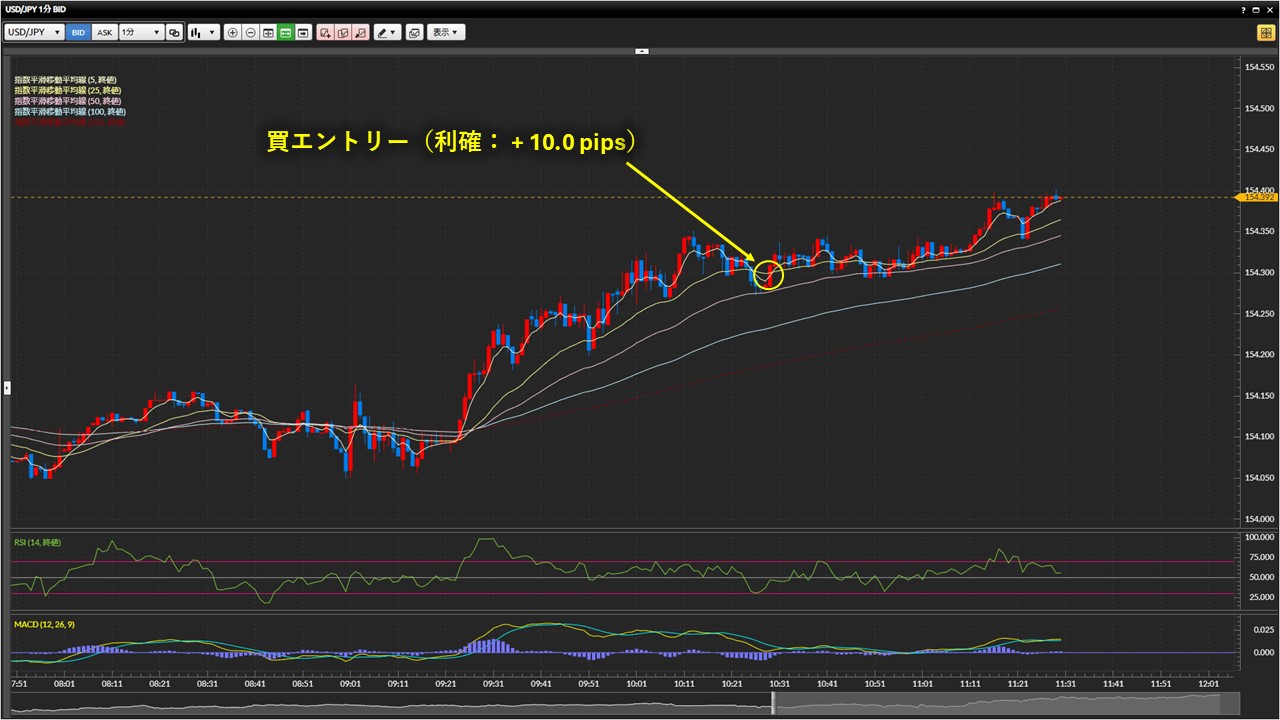Viewport: 1280px width, 720px height.
Task: Click the delete indicator pink icon
Action: (x=360, y=32)
